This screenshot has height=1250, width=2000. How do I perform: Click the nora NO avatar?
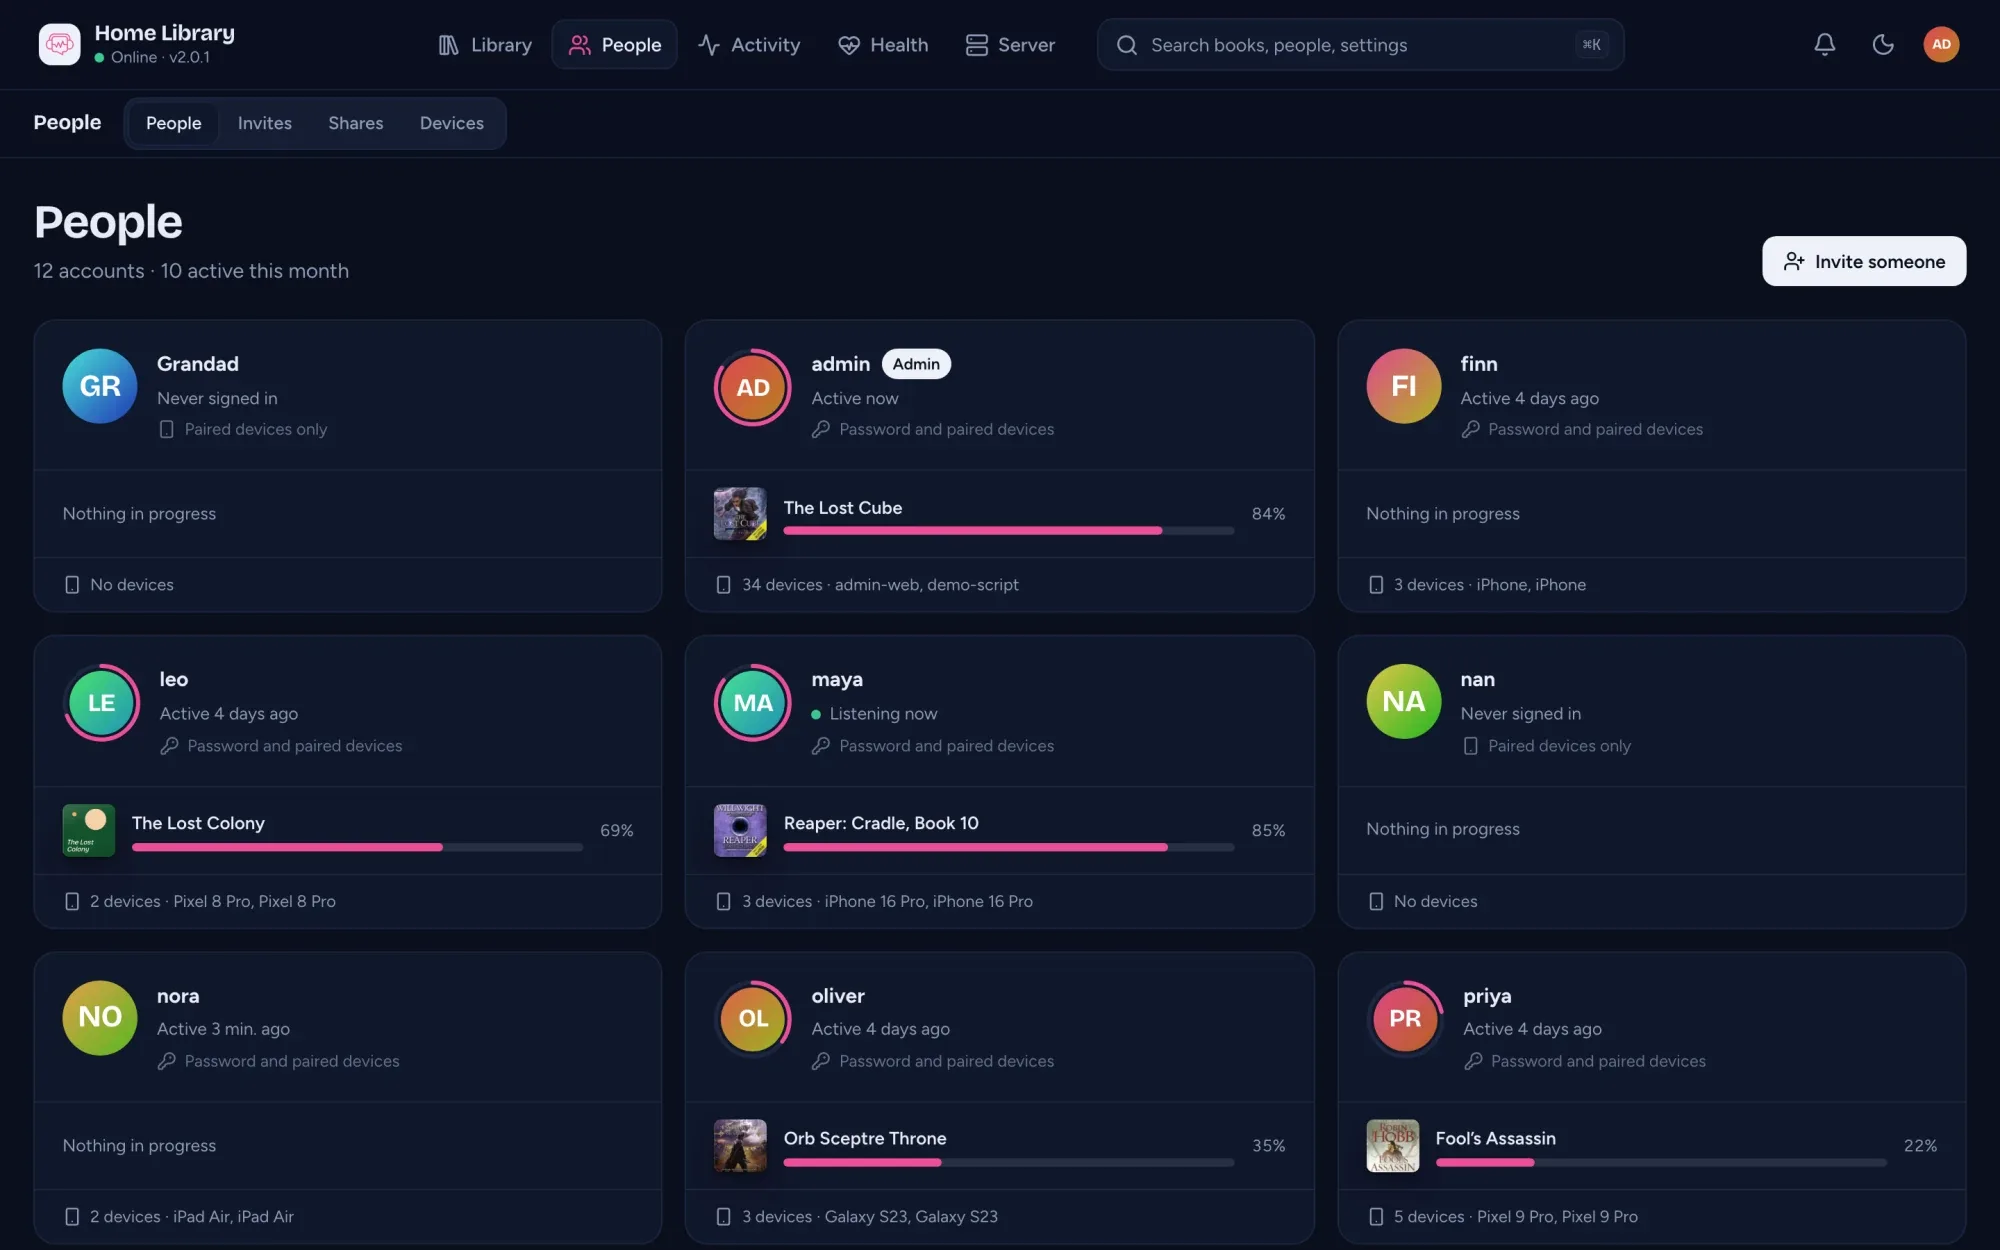100,1017
